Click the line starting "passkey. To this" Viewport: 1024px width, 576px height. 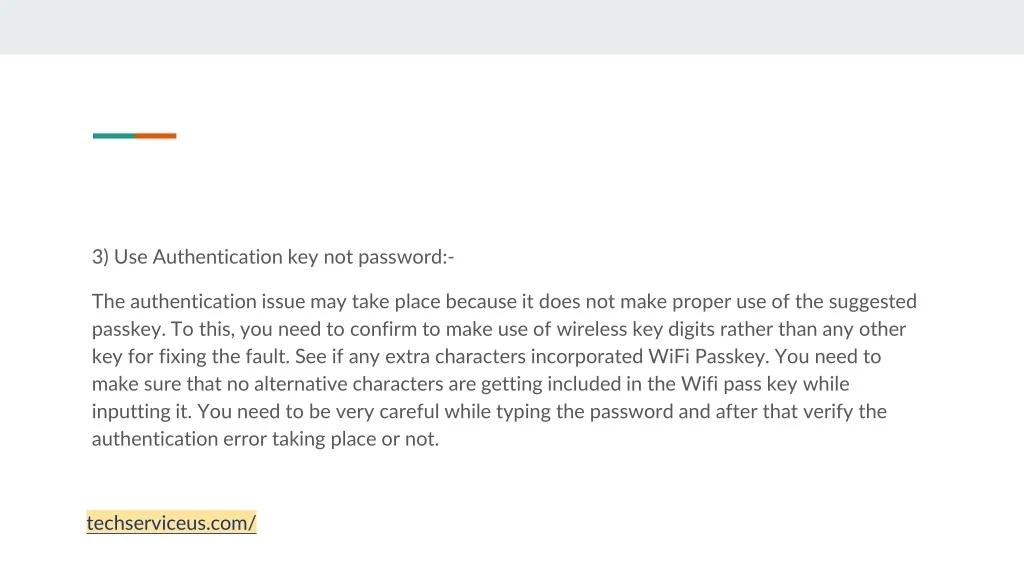(498, 329)
